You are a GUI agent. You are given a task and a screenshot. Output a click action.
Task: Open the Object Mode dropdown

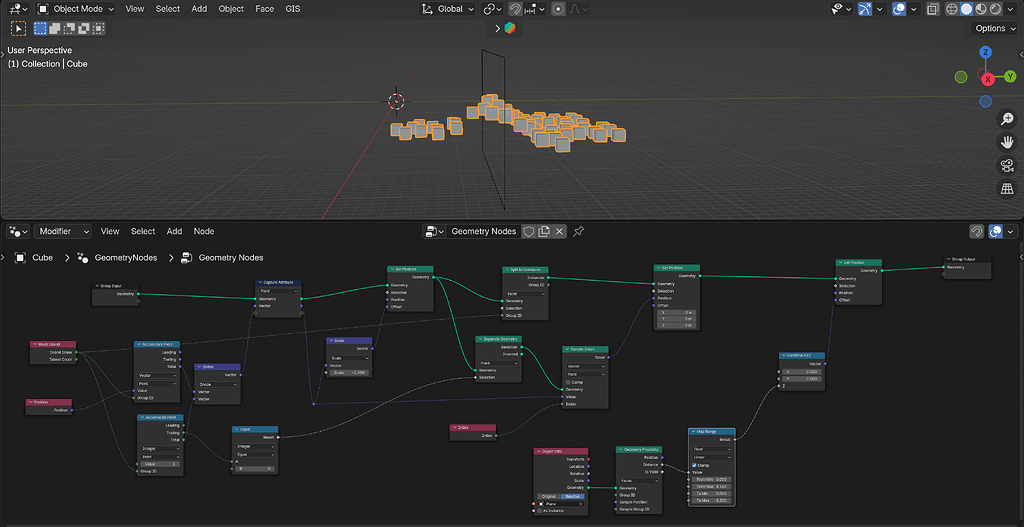click(x=75, y=9)
